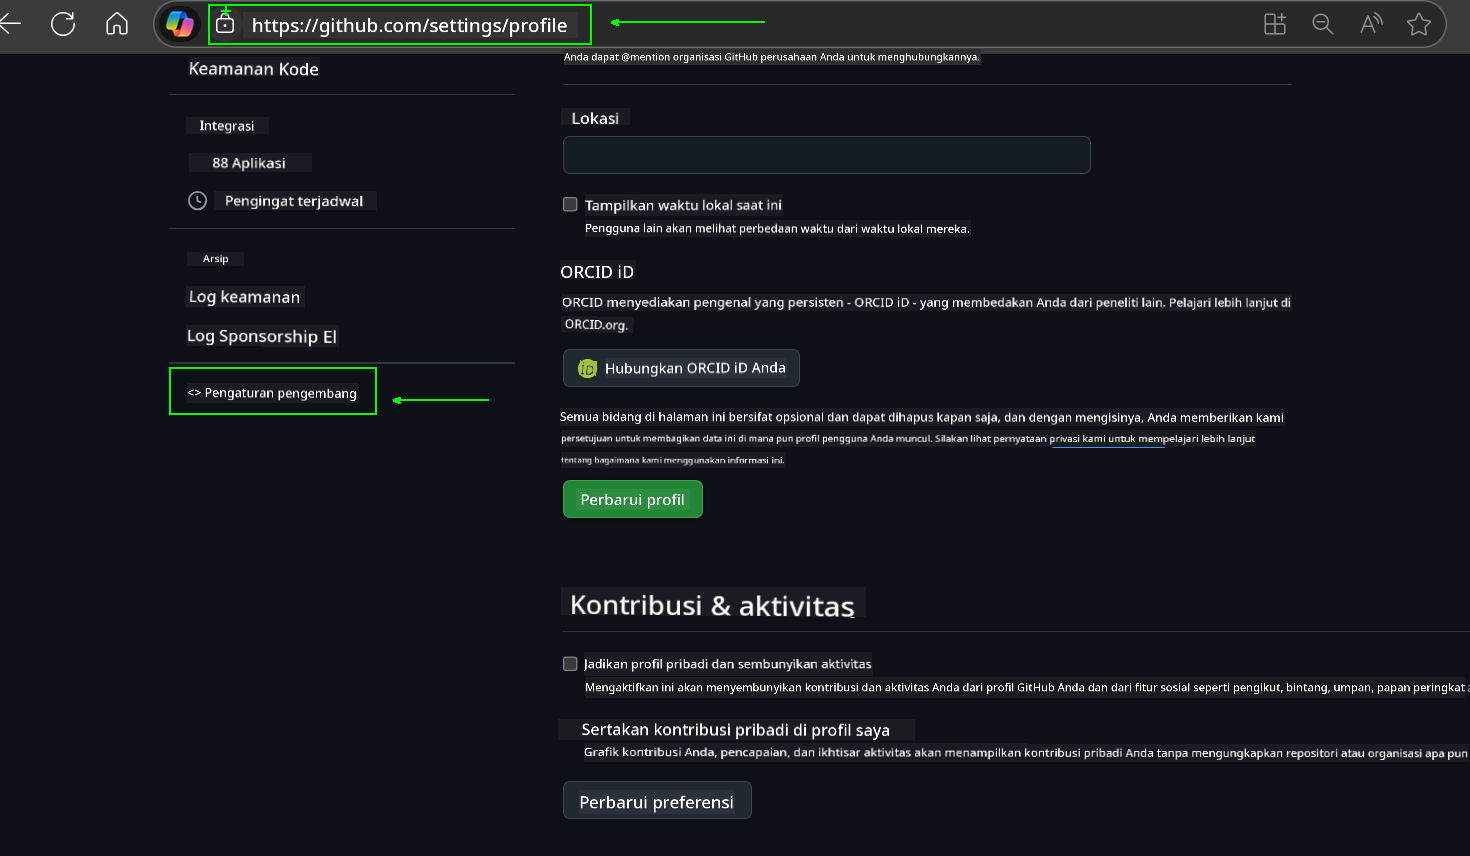Screen dimensions: 1470x856
Task: Click inside the Lokasi text field
Action: coord(826,155)
